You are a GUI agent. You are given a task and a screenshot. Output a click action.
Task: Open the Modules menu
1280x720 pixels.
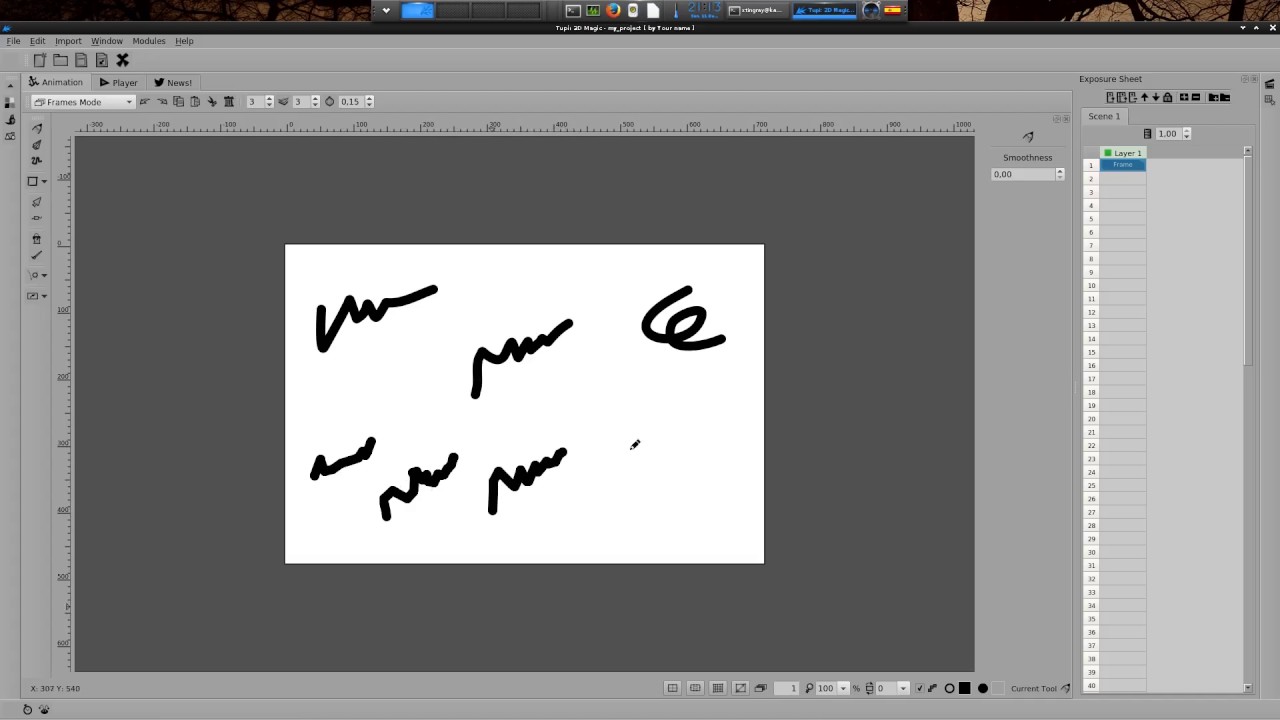[149, 41]
